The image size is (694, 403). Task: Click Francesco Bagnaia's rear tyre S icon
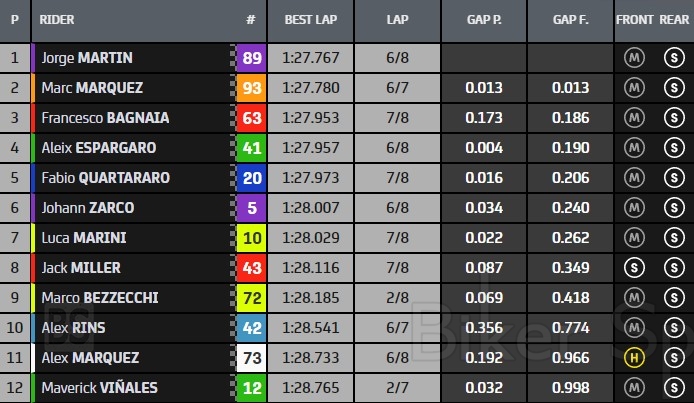[x=673, y=118]
